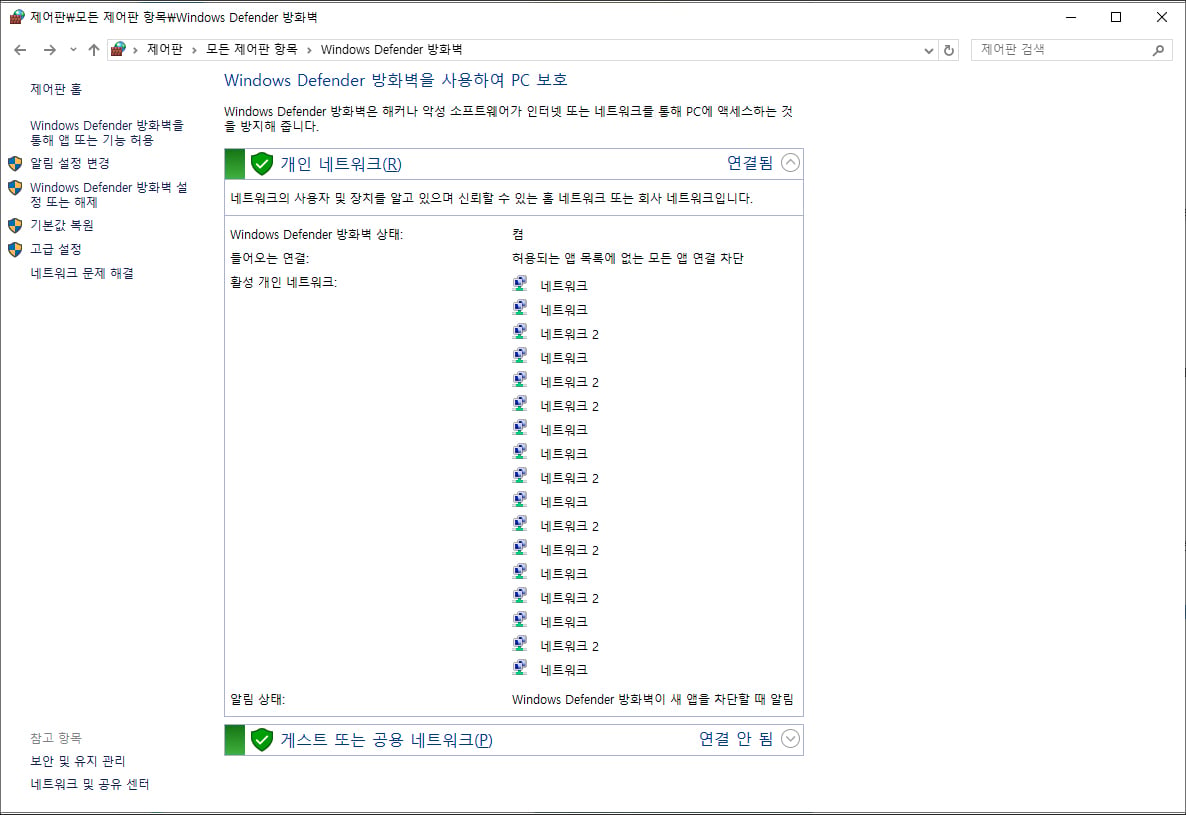Click shield icon beside 기본값 복원
Screen dimensions: 1186x815
[15, 225]
